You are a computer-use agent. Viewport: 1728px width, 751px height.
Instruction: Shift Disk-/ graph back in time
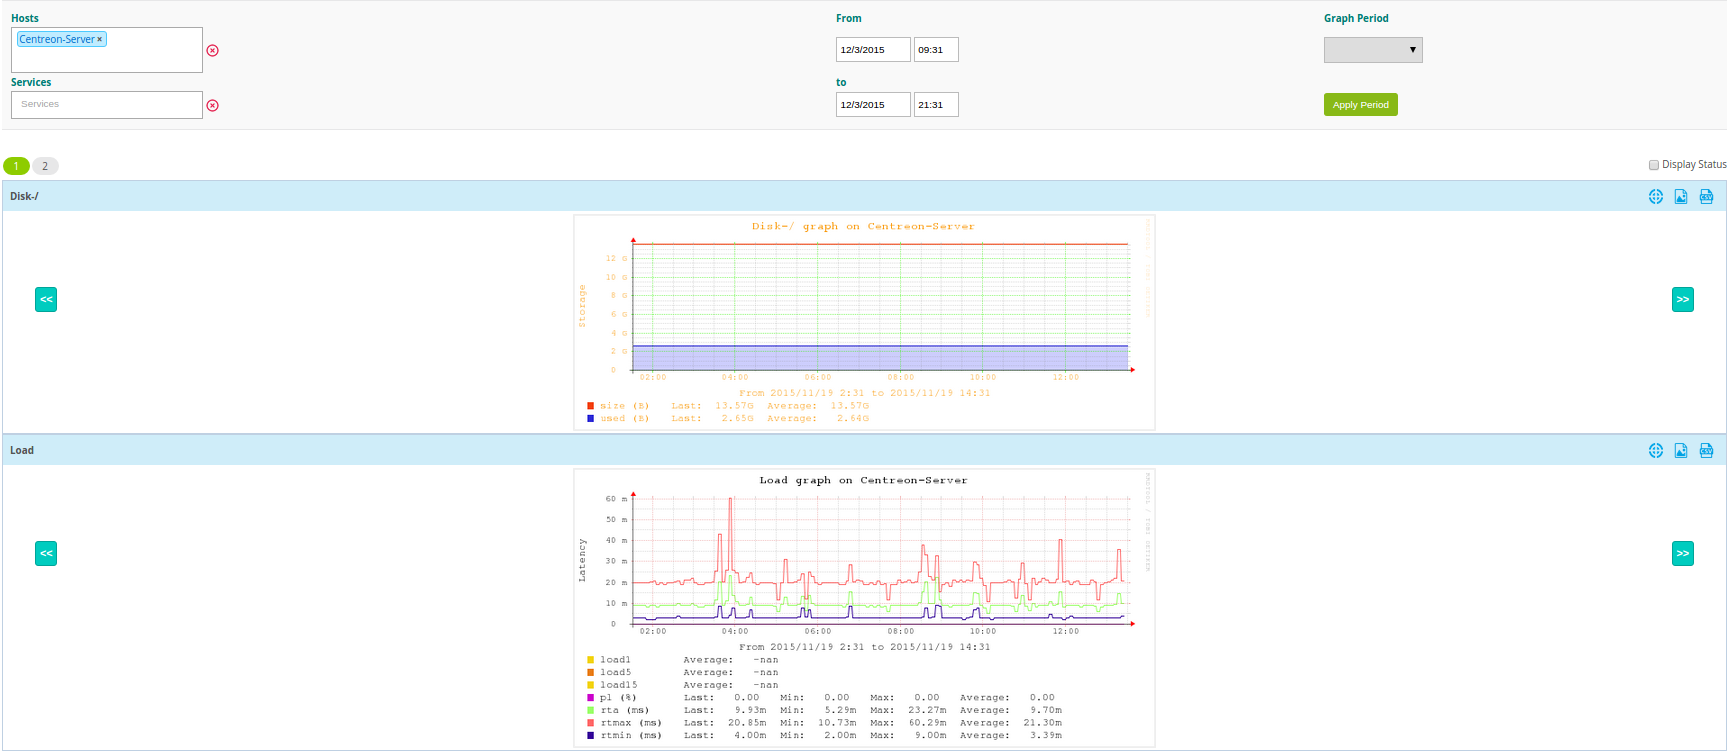pyautogui.click(x=46, y=300)
